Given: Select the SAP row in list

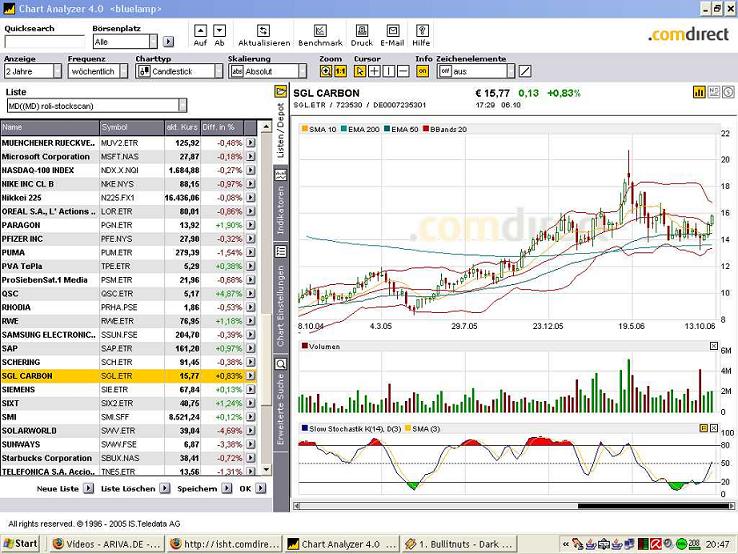Looking at the screenshot, I should coord(129,348).
